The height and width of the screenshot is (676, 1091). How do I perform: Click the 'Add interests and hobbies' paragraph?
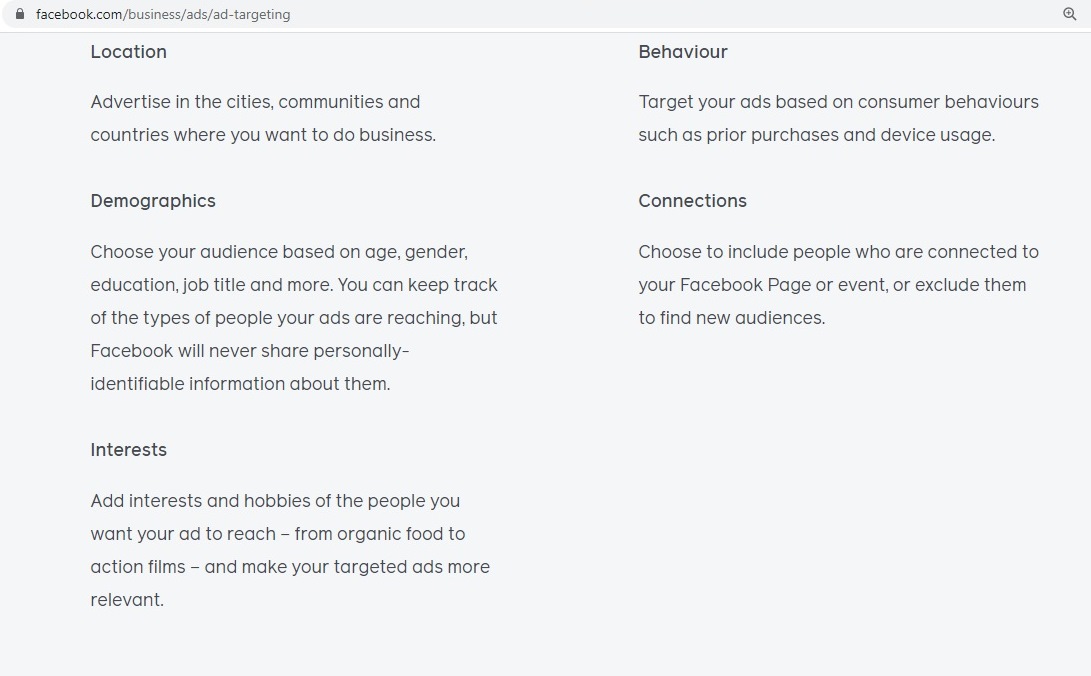coord(290,550)
